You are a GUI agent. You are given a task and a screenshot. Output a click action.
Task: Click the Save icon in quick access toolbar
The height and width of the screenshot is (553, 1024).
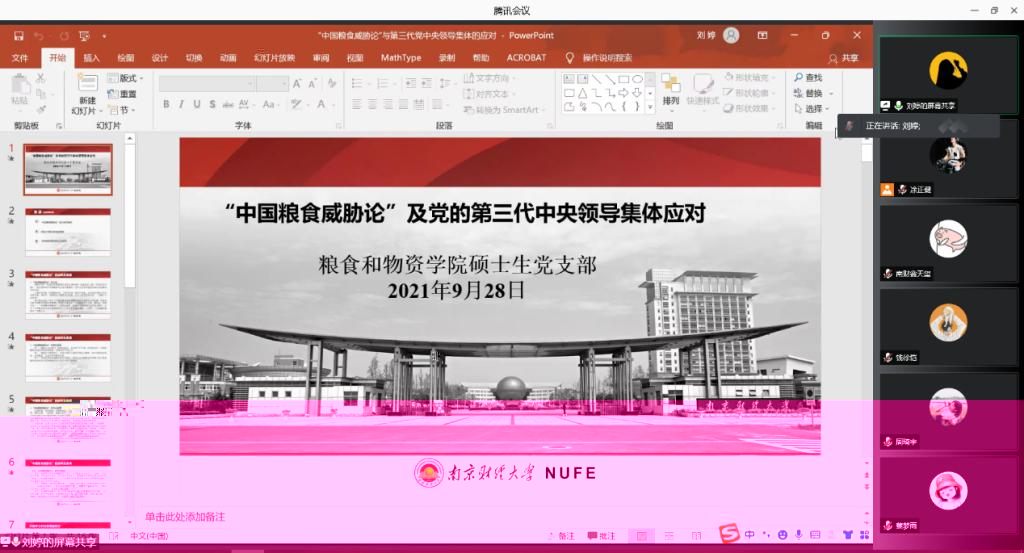pos(18,36)
